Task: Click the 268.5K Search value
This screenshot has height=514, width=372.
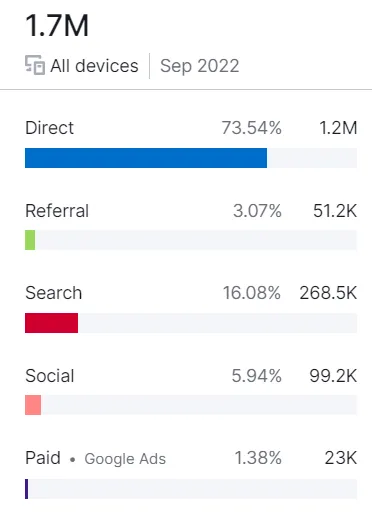Action: 328,293
